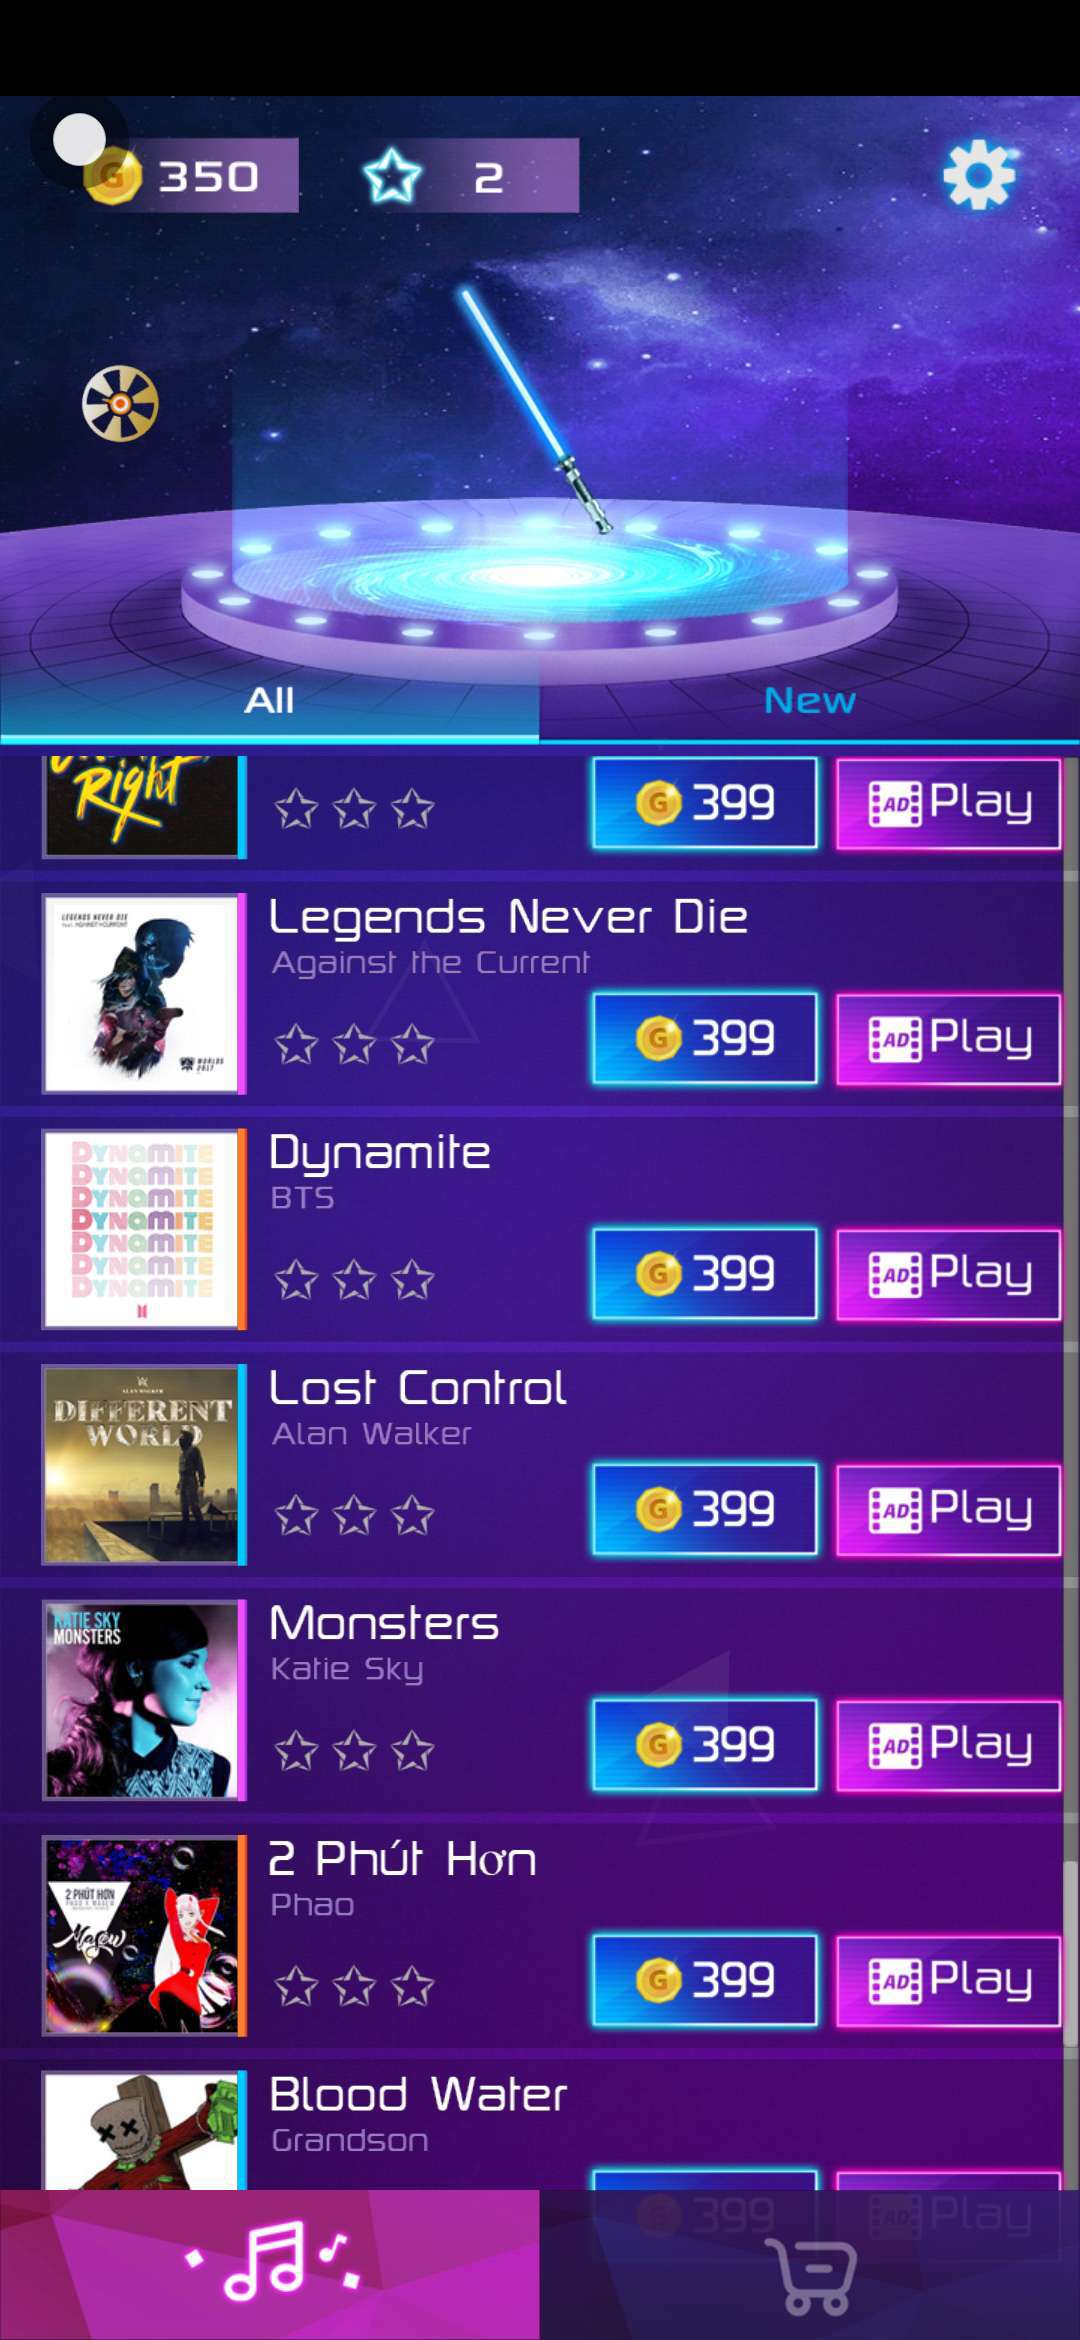Image resolution: width=1080 pixels, height=2340 pixels.
Task: Select the Dynamite album cover thumbnail
Action: [142, 1229]
